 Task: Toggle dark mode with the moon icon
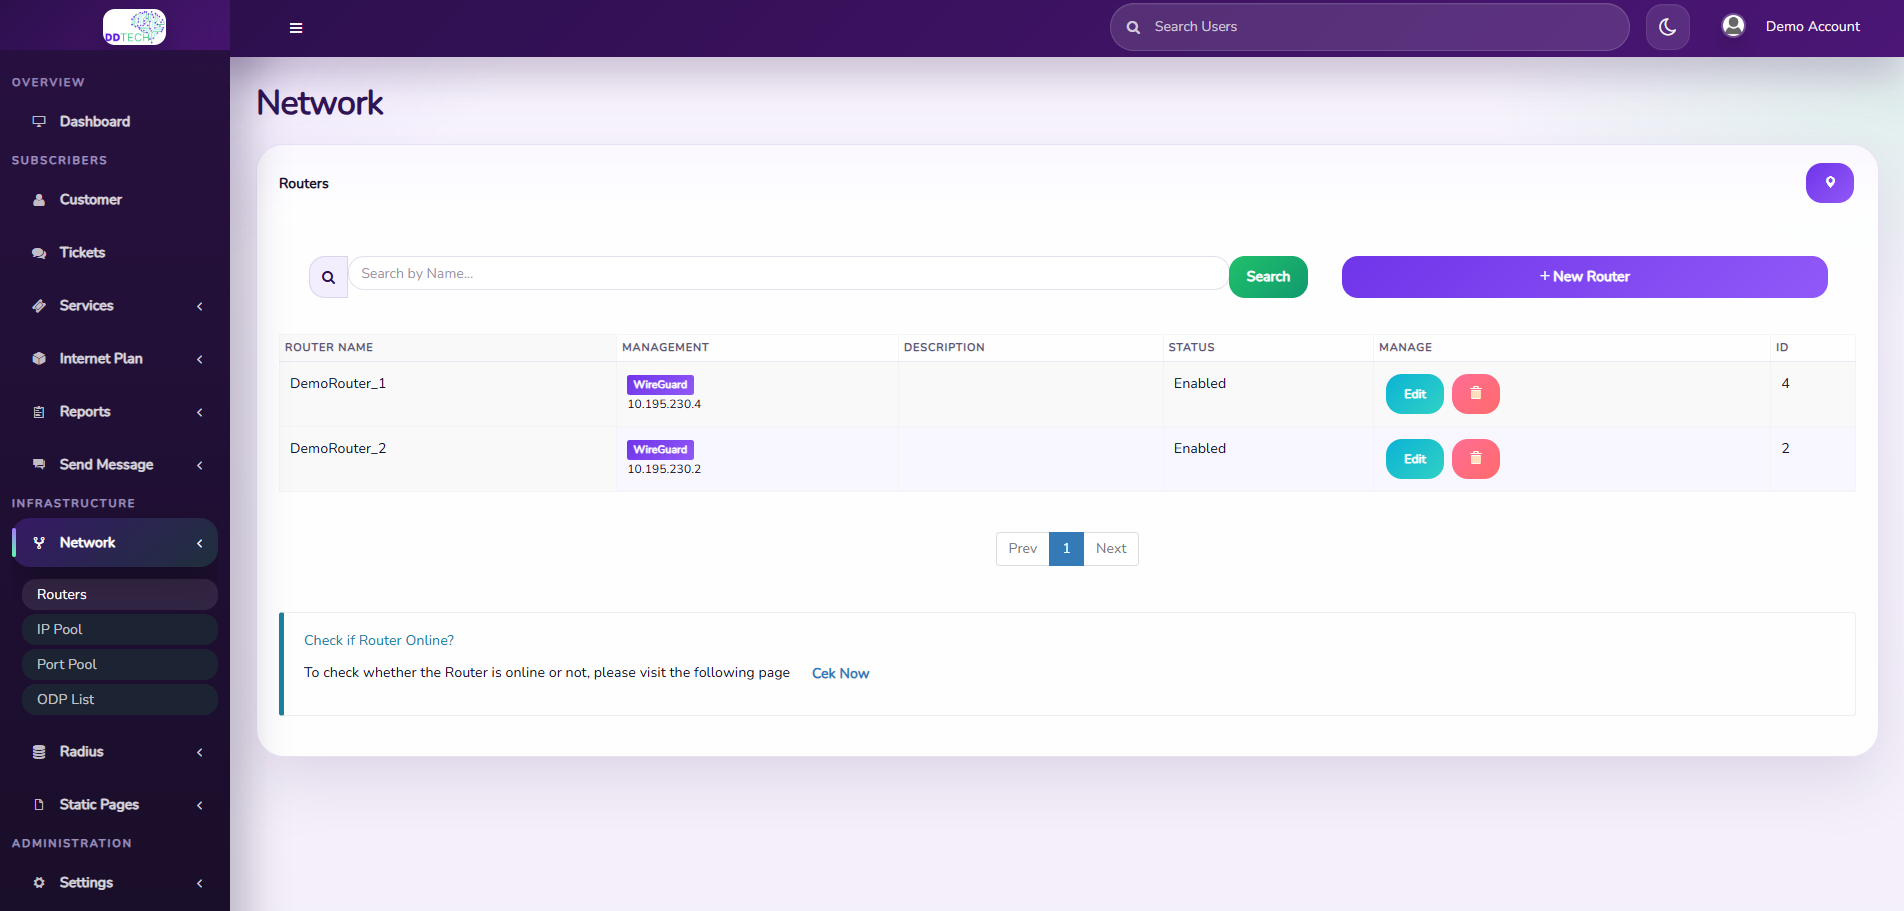1667,26
